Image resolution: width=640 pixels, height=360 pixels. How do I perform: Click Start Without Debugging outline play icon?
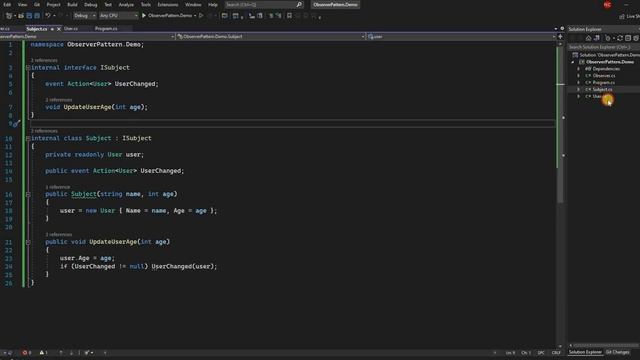(x=201, y=16)
